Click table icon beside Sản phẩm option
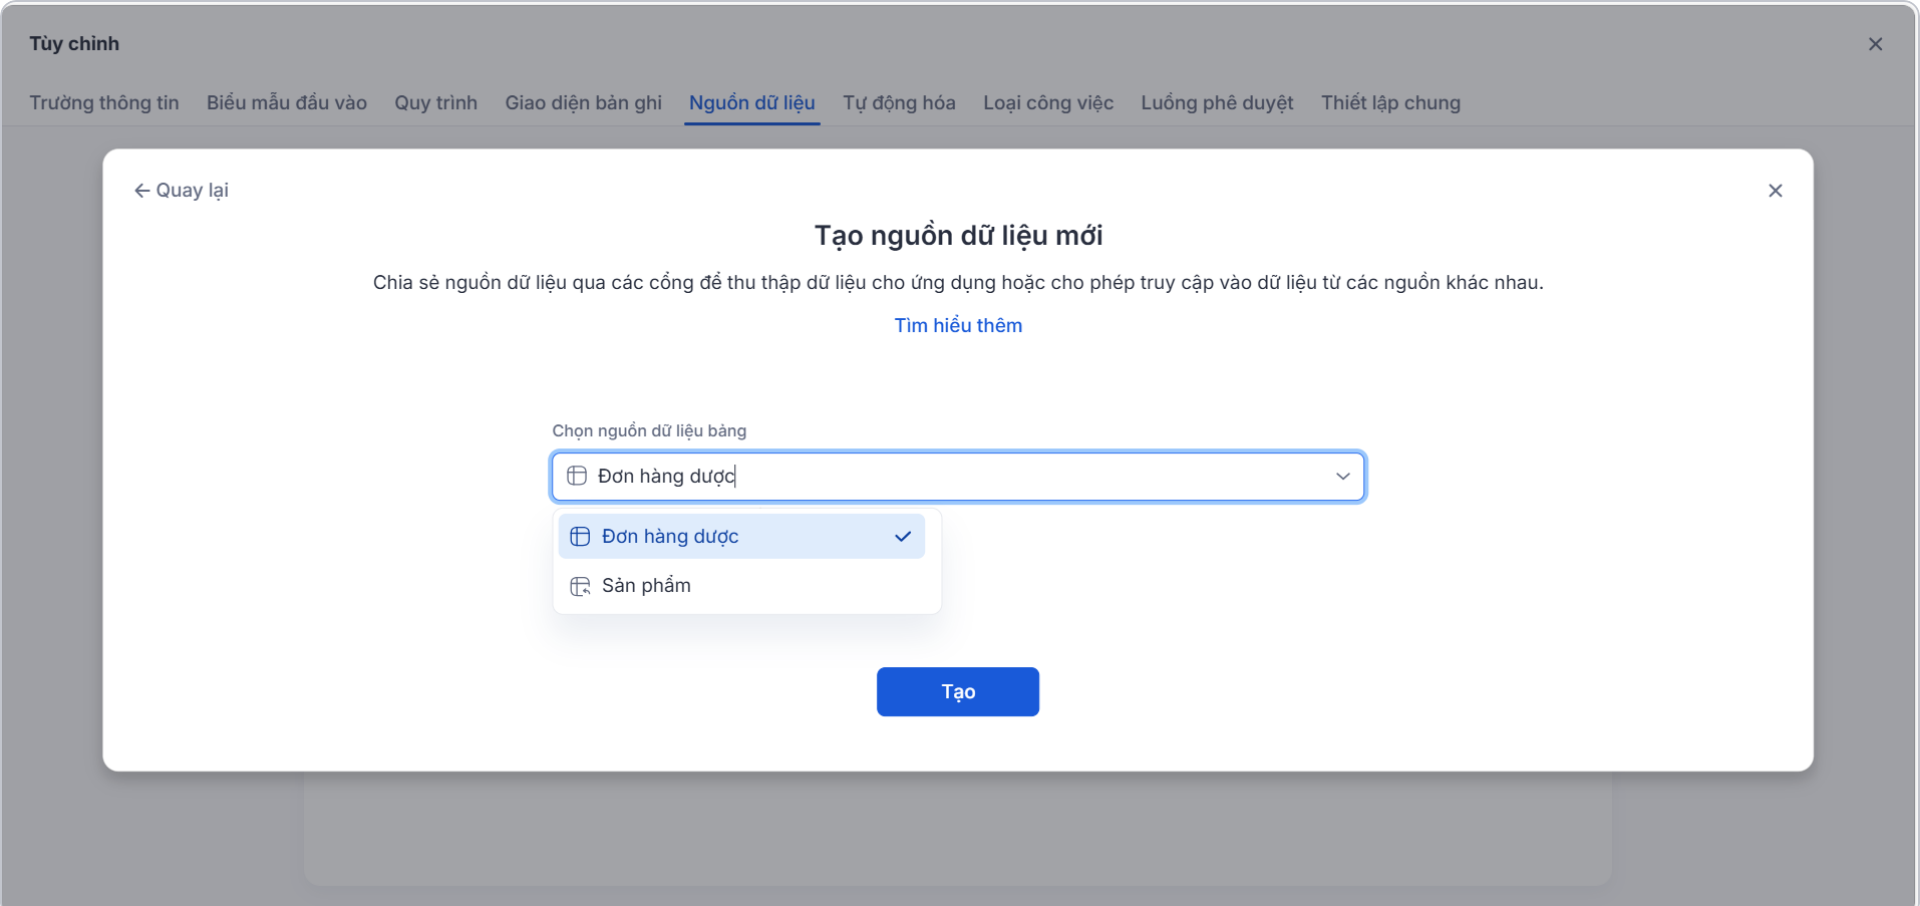Image resolution: width=1920 pixels, height=906 pixels. click(x=580, y=586)
